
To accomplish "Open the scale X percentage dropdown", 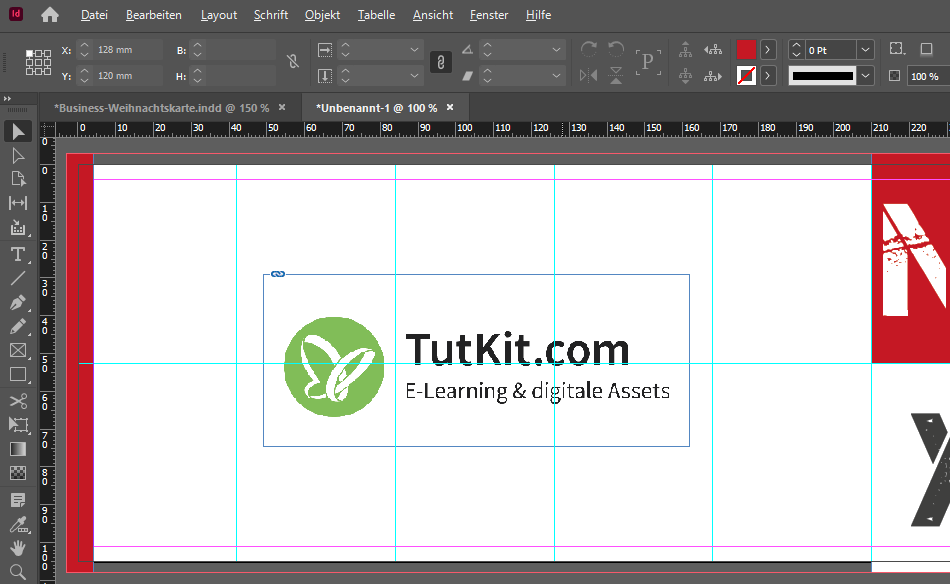I will (414, 50).
